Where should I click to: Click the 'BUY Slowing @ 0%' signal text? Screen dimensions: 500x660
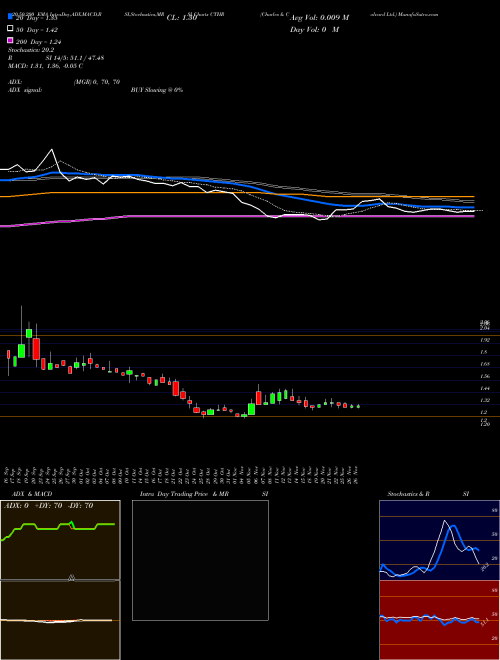[x=157, y=90]
